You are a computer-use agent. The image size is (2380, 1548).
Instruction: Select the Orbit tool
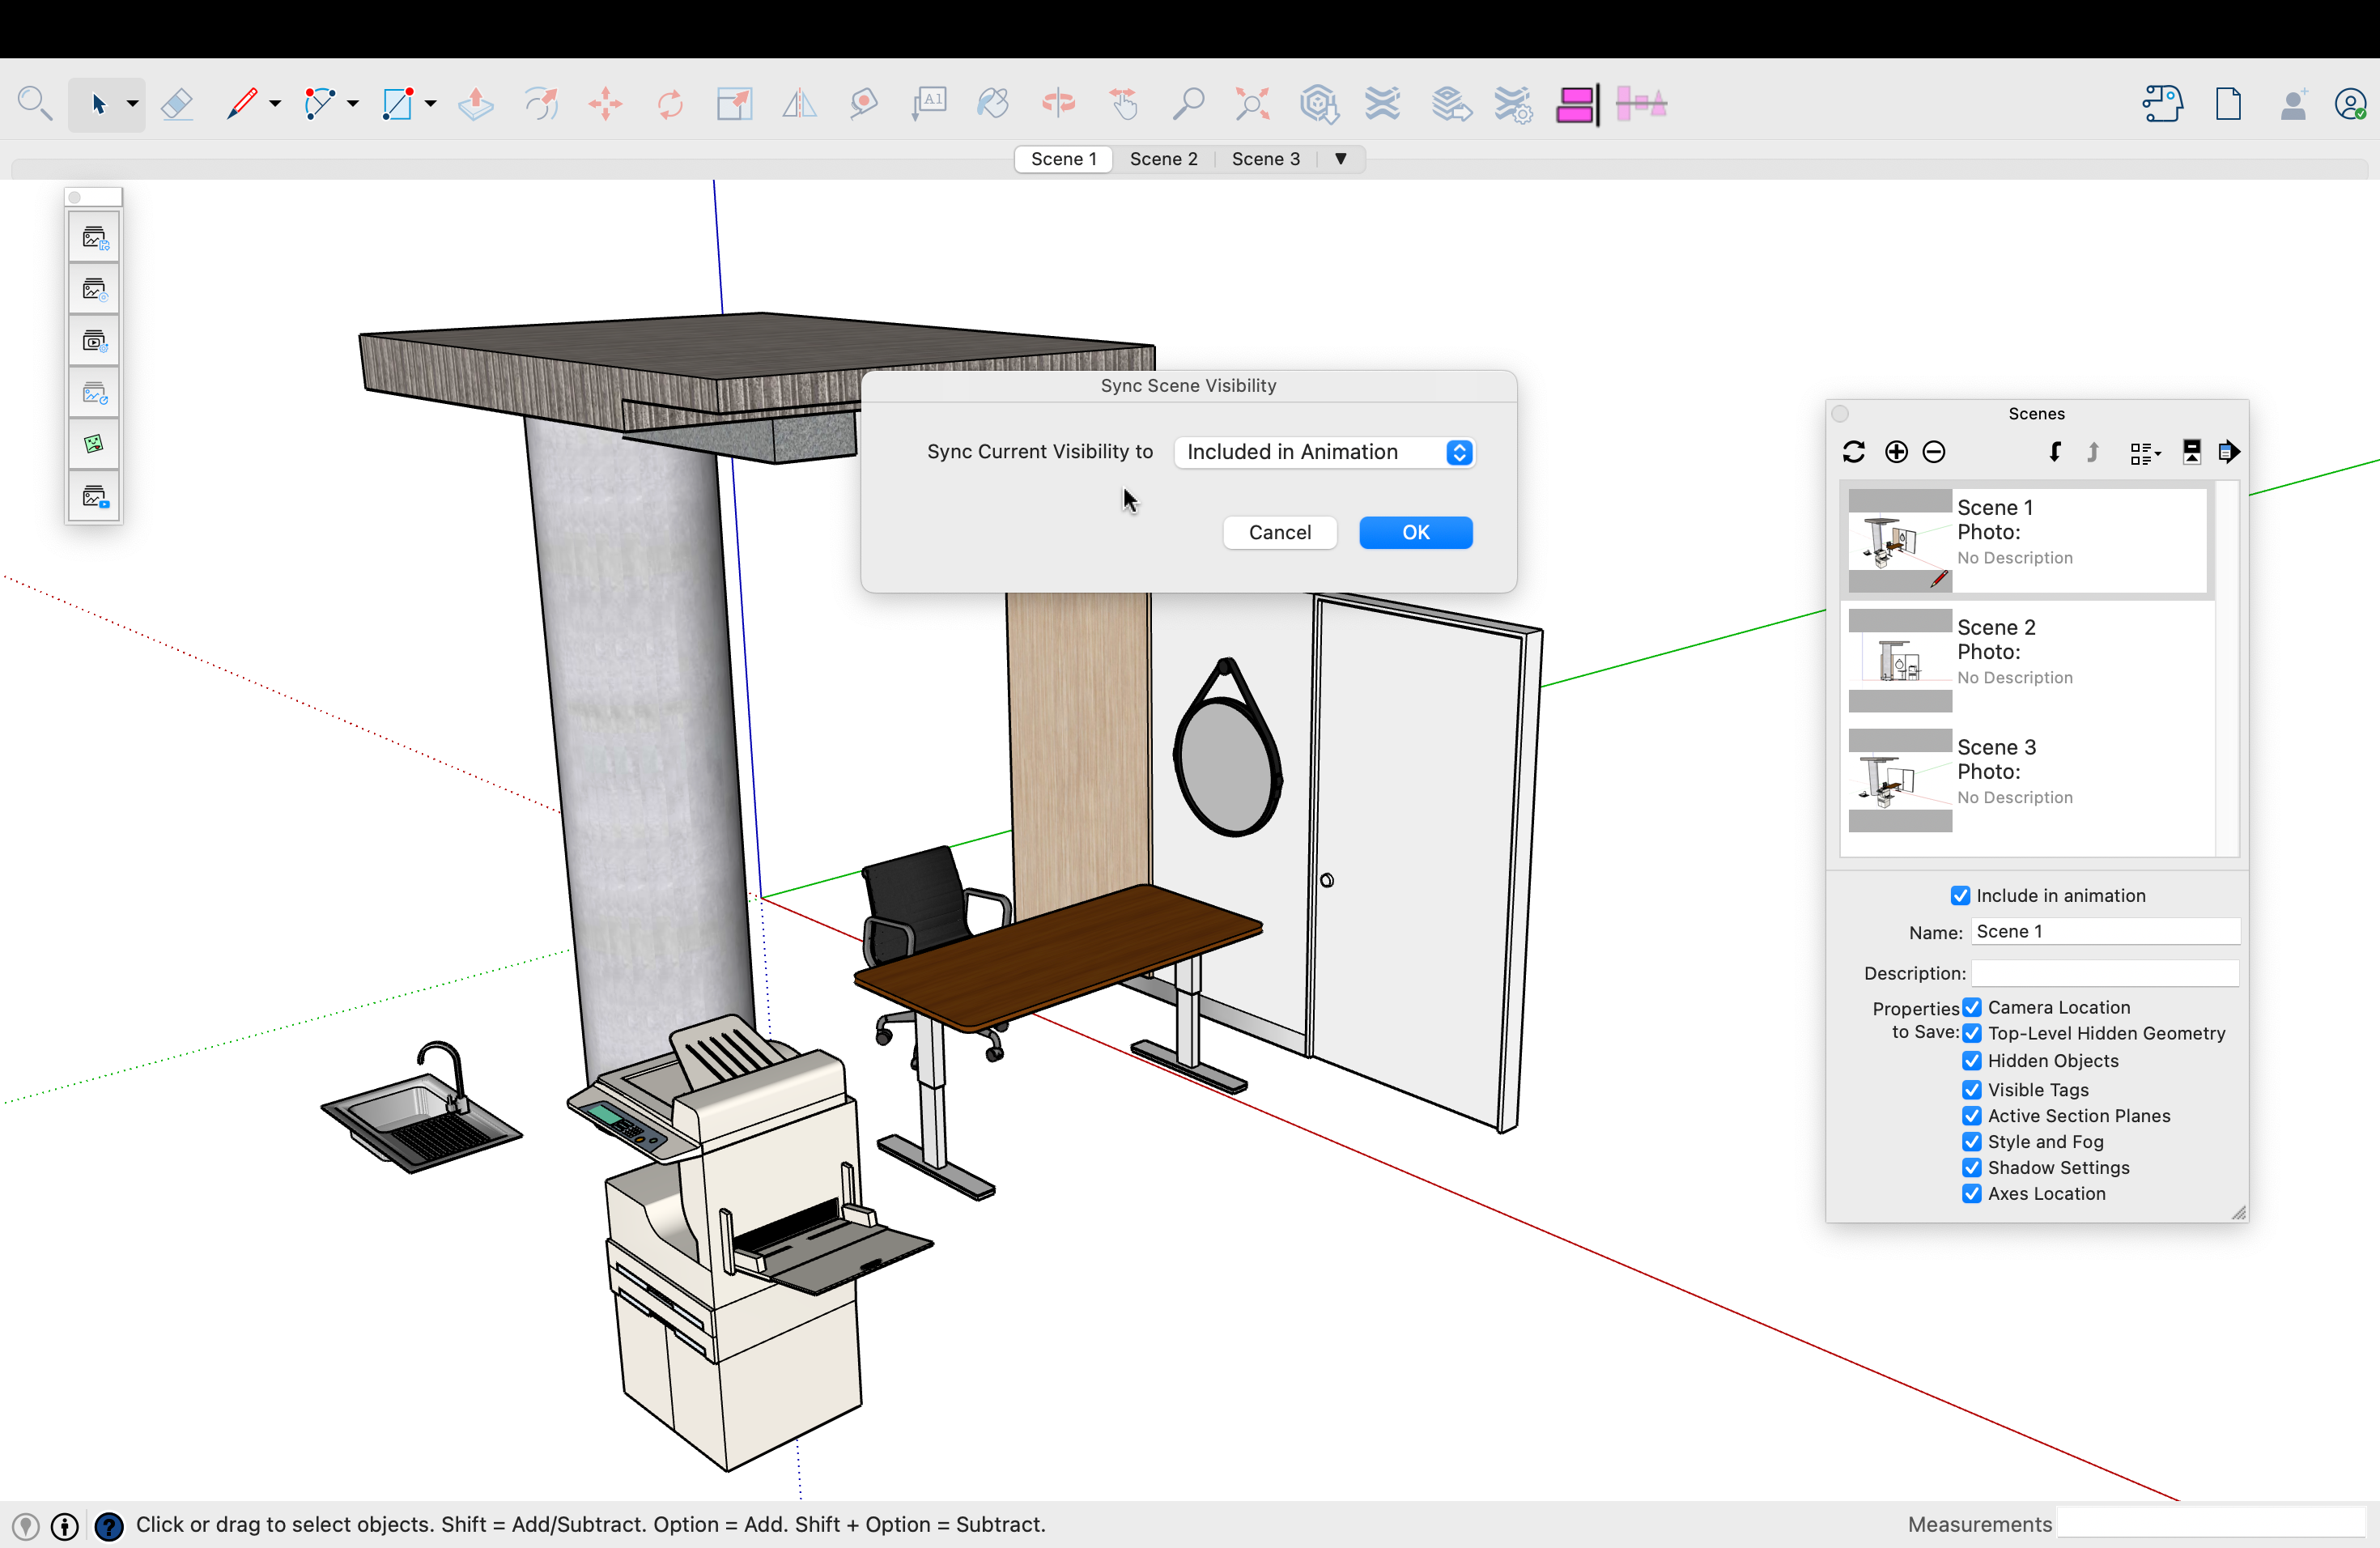click(1058, 104)
